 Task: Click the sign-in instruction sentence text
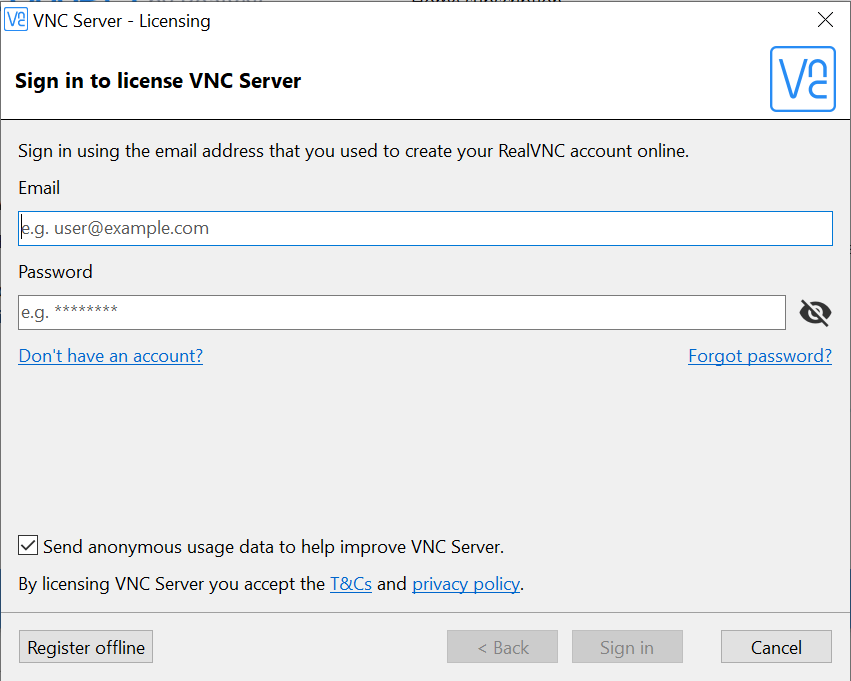point(353,151)
